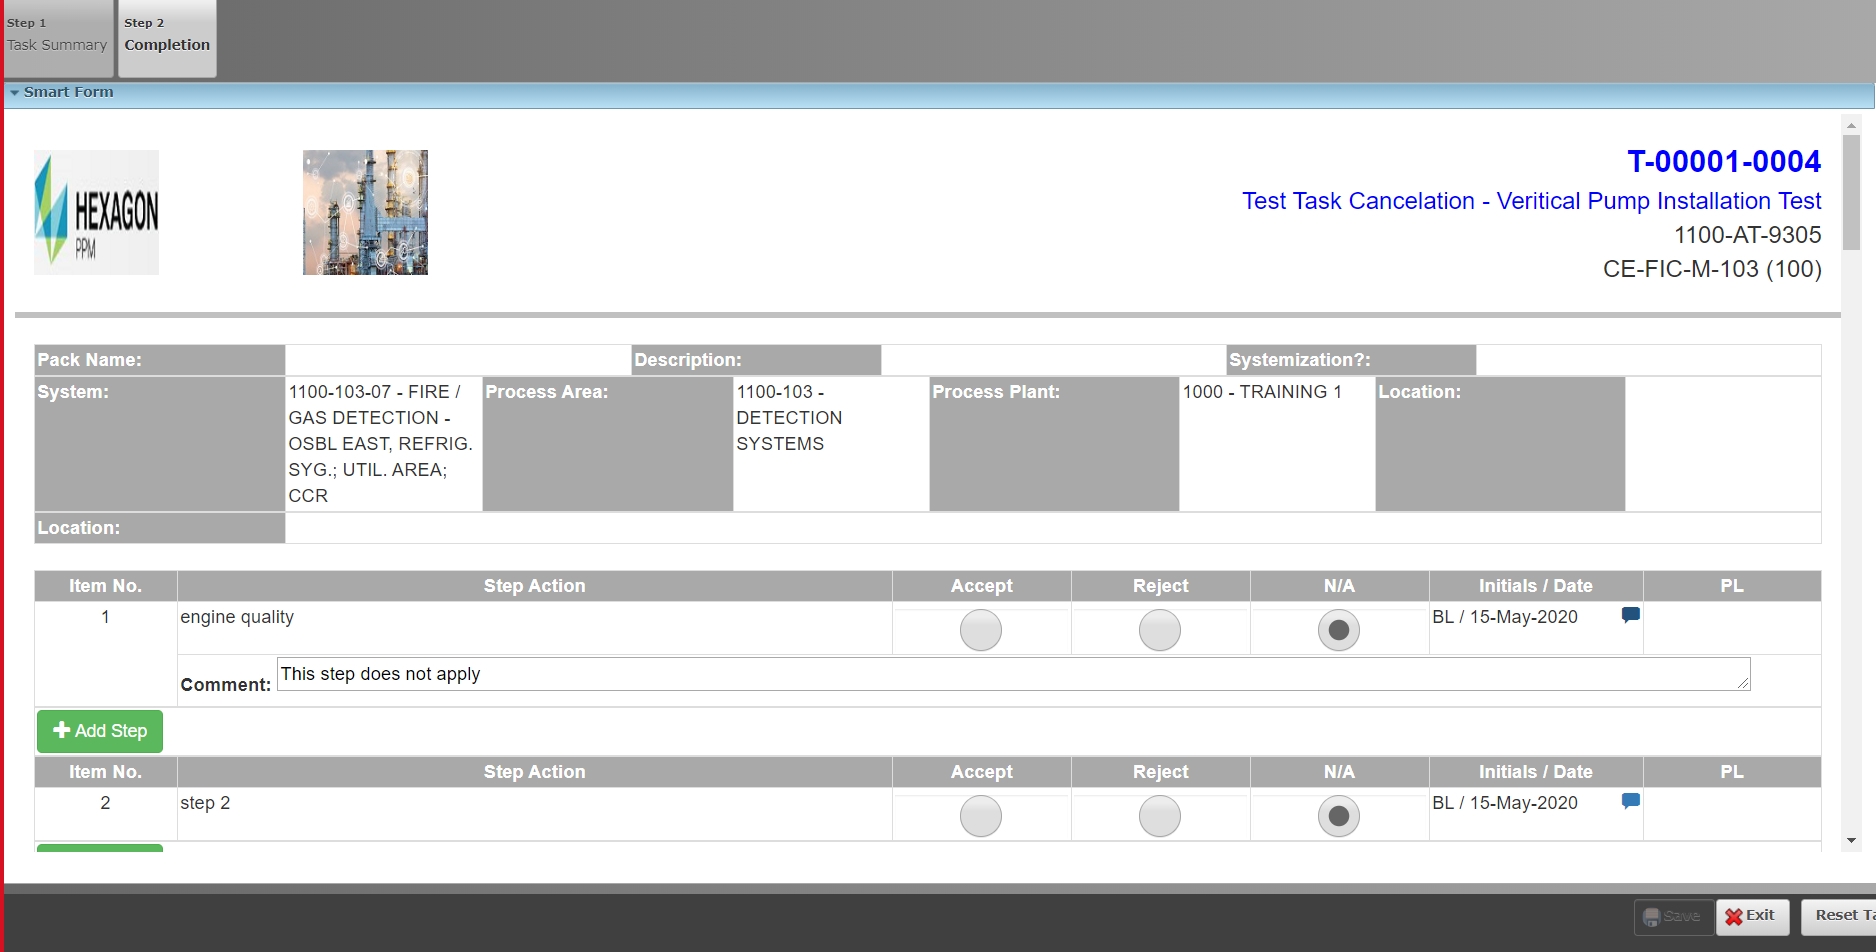Click the Hexagon PPM logo
The image size is (1876, 952).
(x=96, y=212)
